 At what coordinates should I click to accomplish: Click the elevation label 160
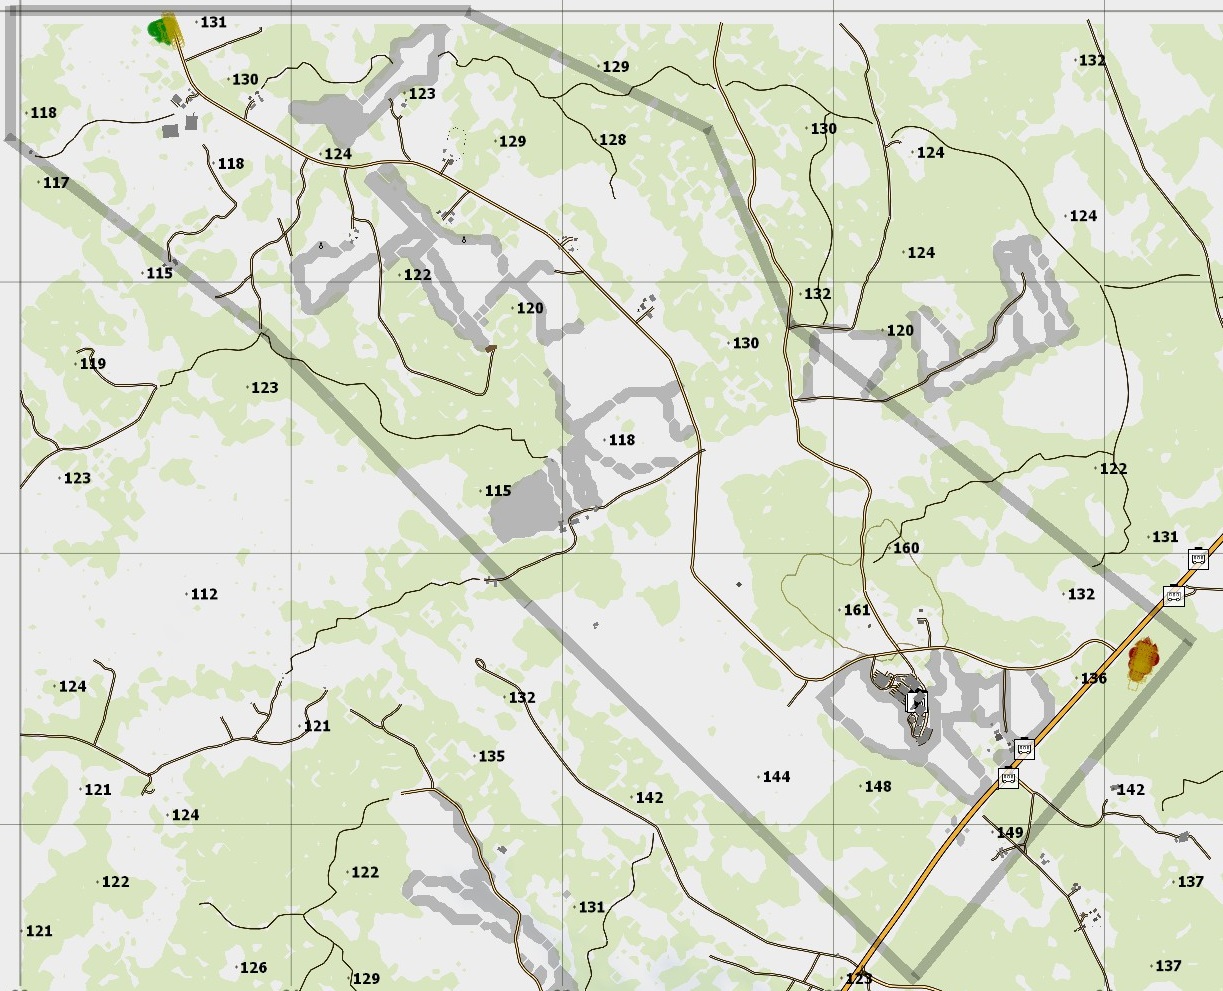[905, 548]
